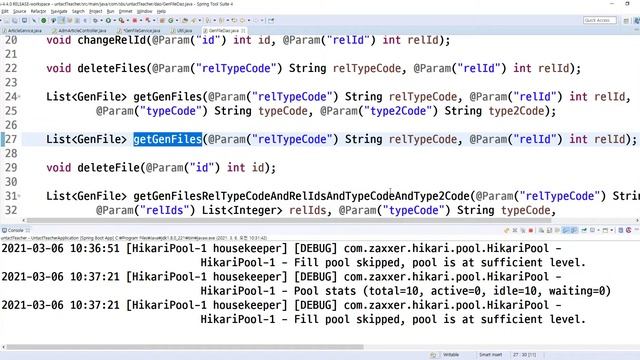
Task: Open the Display Selected Console dropdown
Action: coord(598,231)
